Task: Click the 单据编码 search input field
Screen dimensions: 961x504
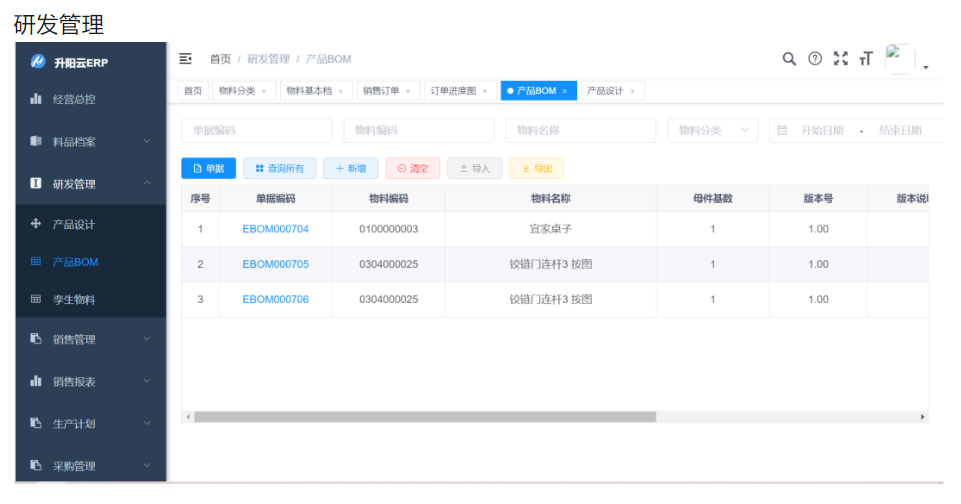Action: click(256, 131)
